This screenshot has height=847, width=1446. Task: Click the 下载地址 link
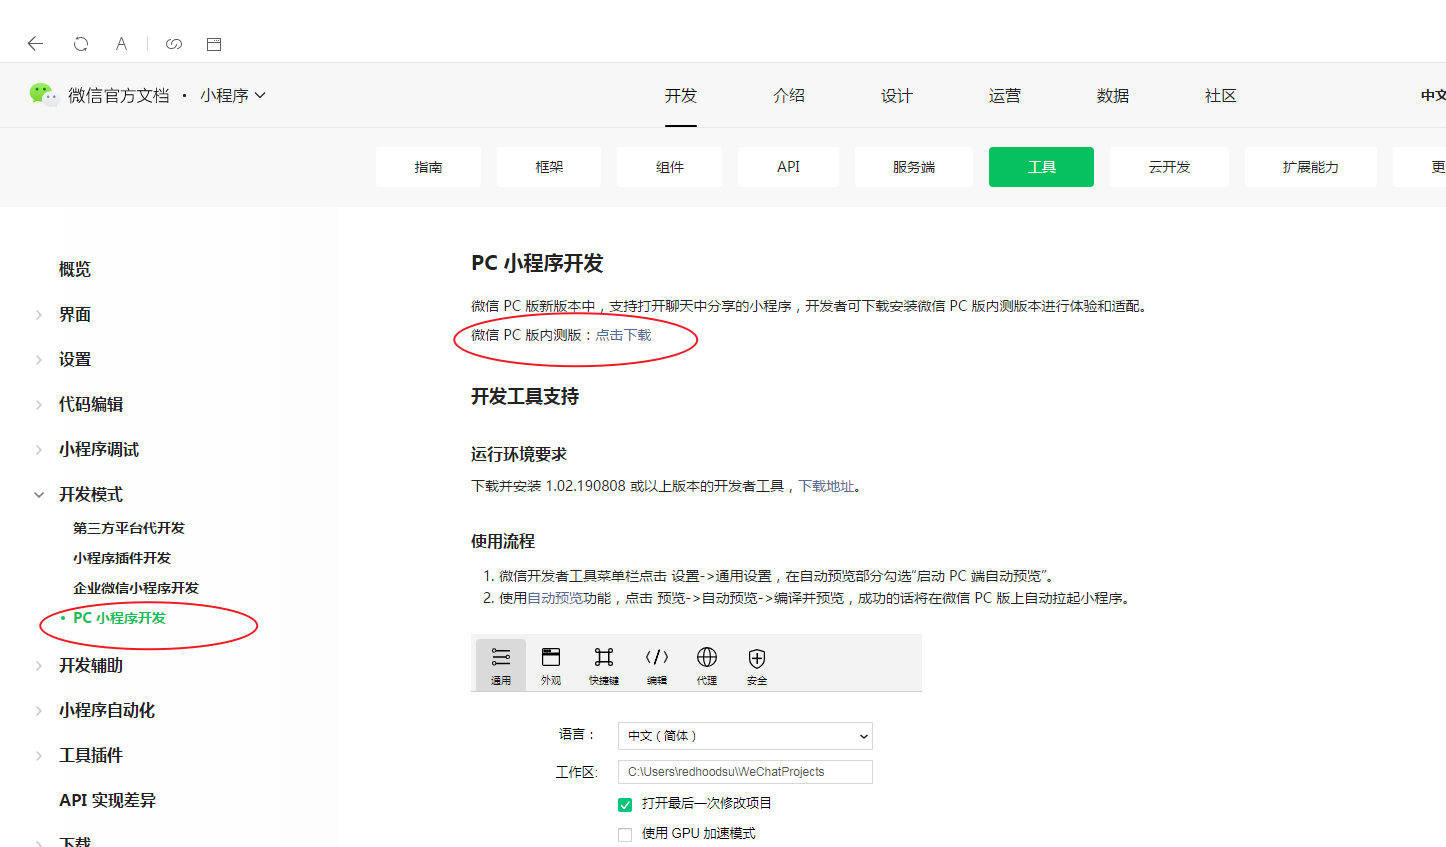click(x=826, y=486)
